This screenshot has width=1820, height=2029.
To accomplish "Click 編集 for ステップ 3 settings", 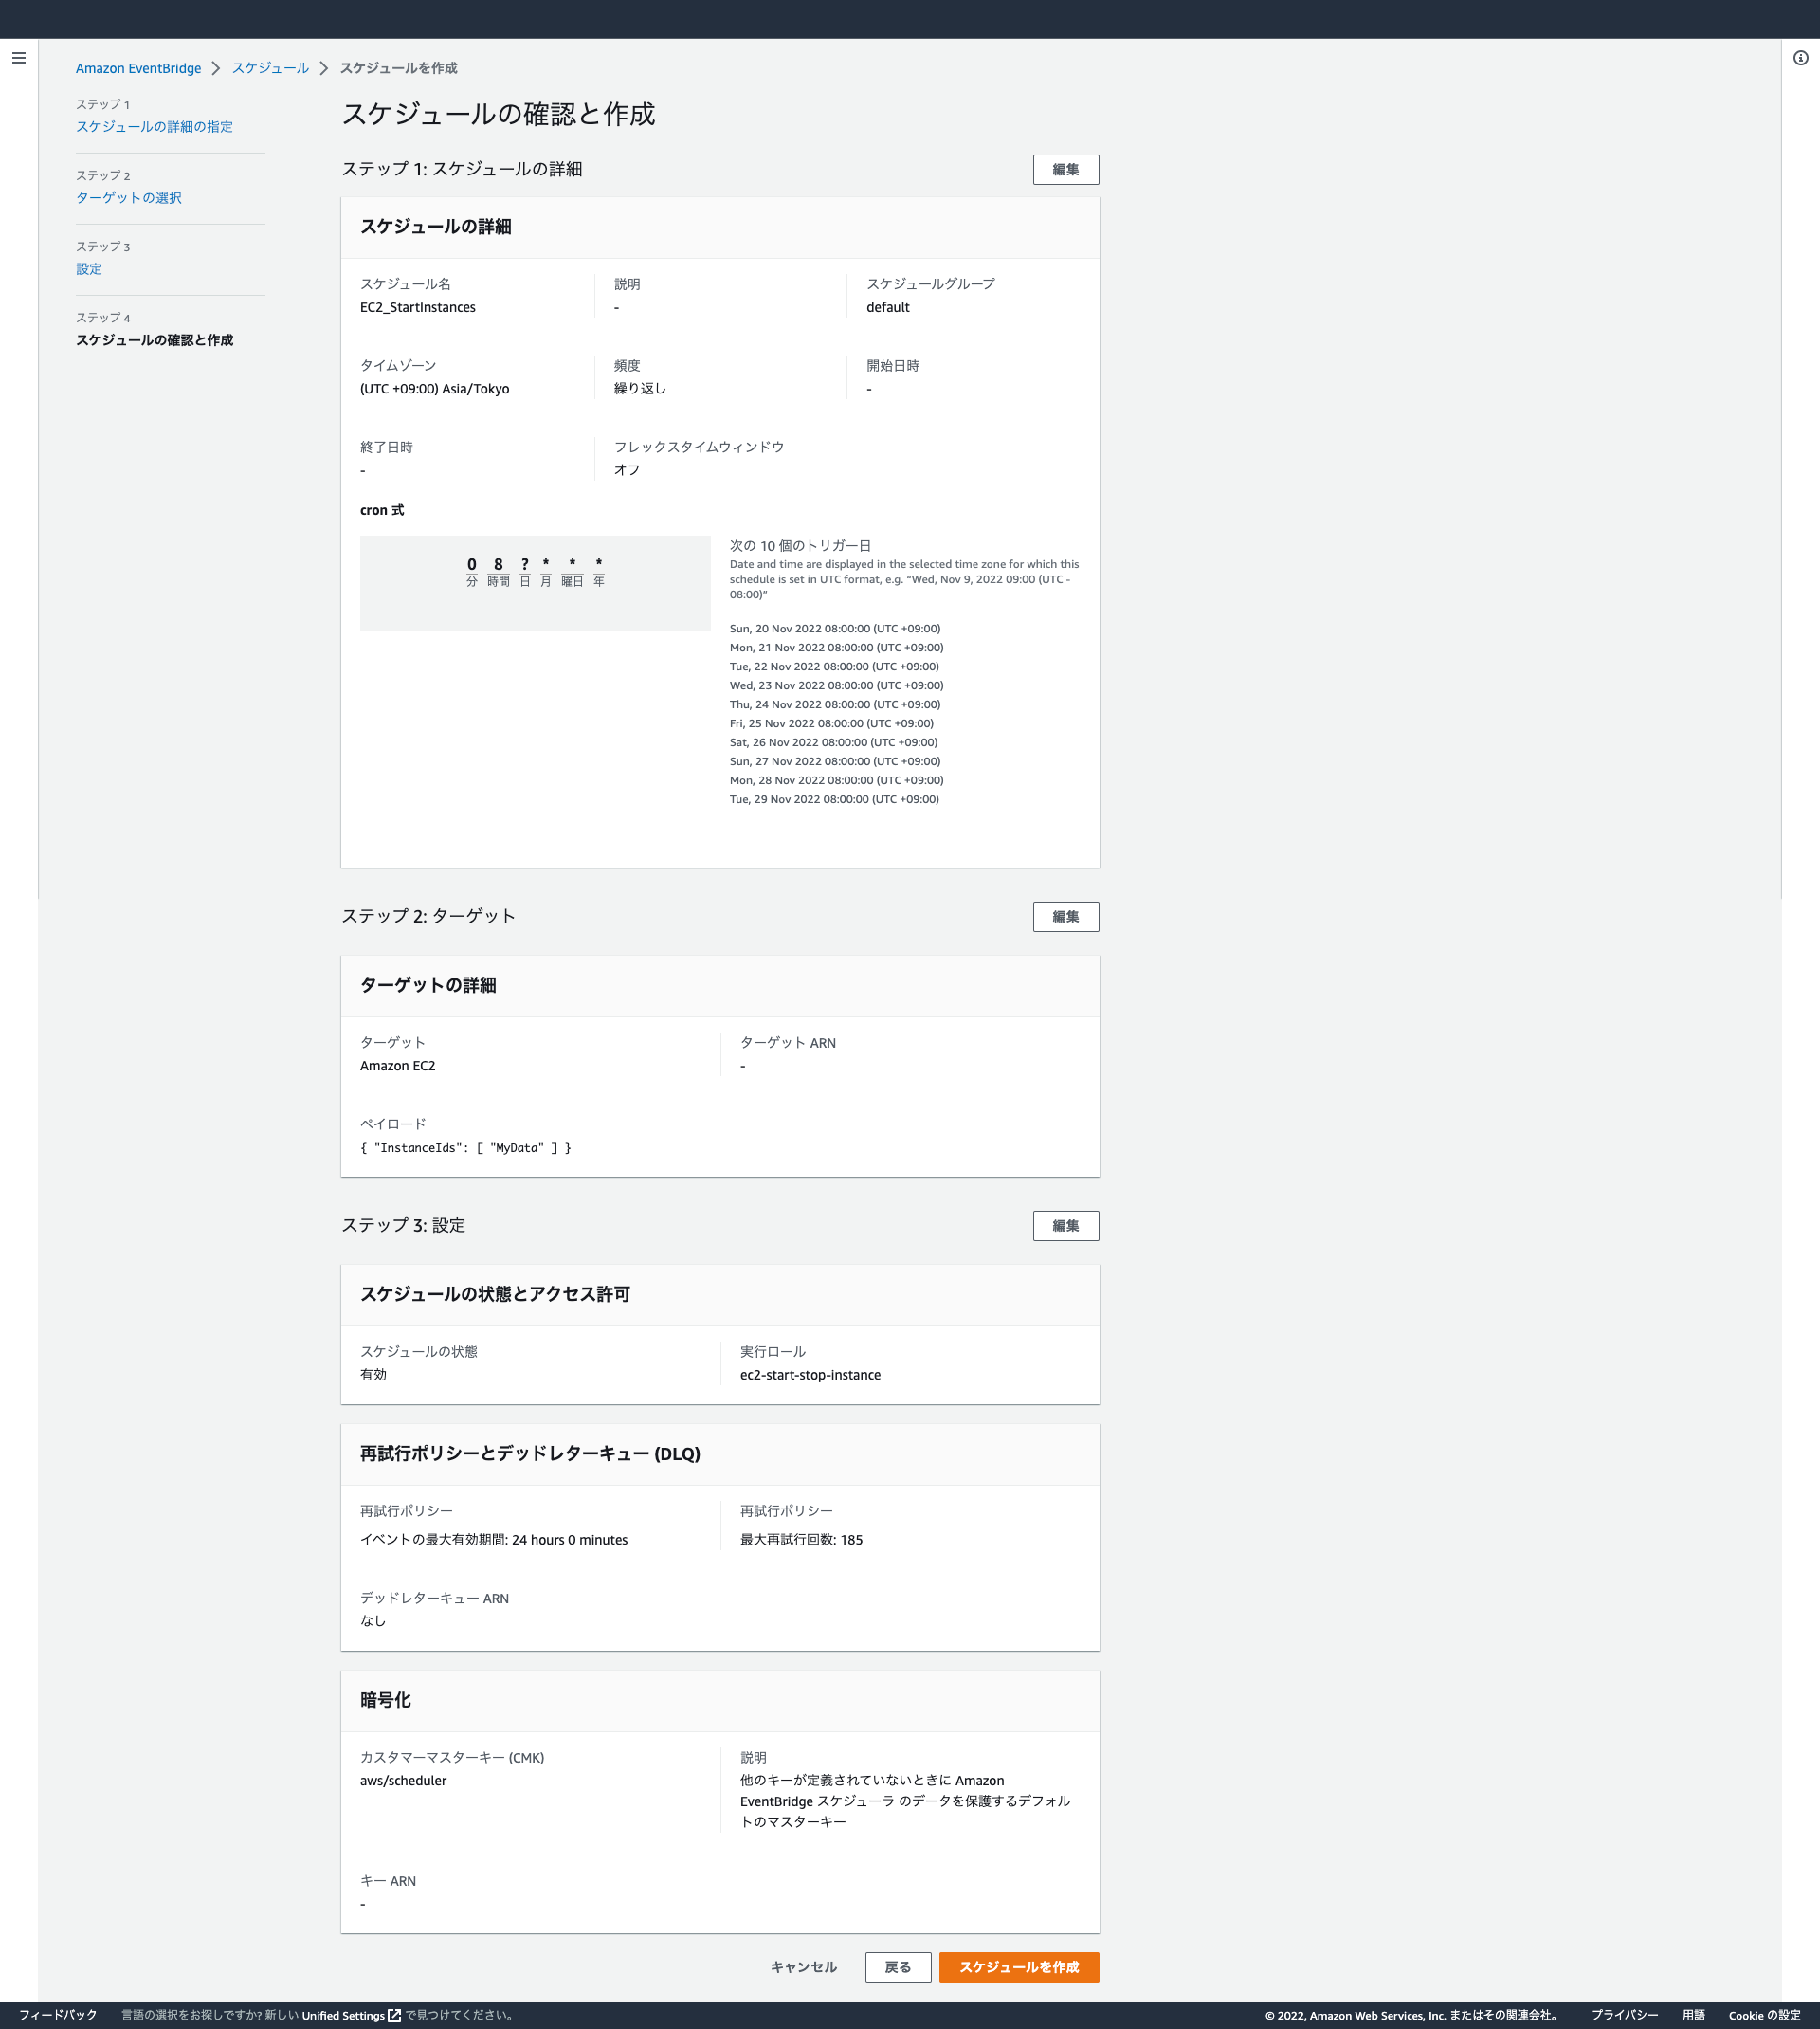I will pyautogui.click(x=1065, y=1225).
